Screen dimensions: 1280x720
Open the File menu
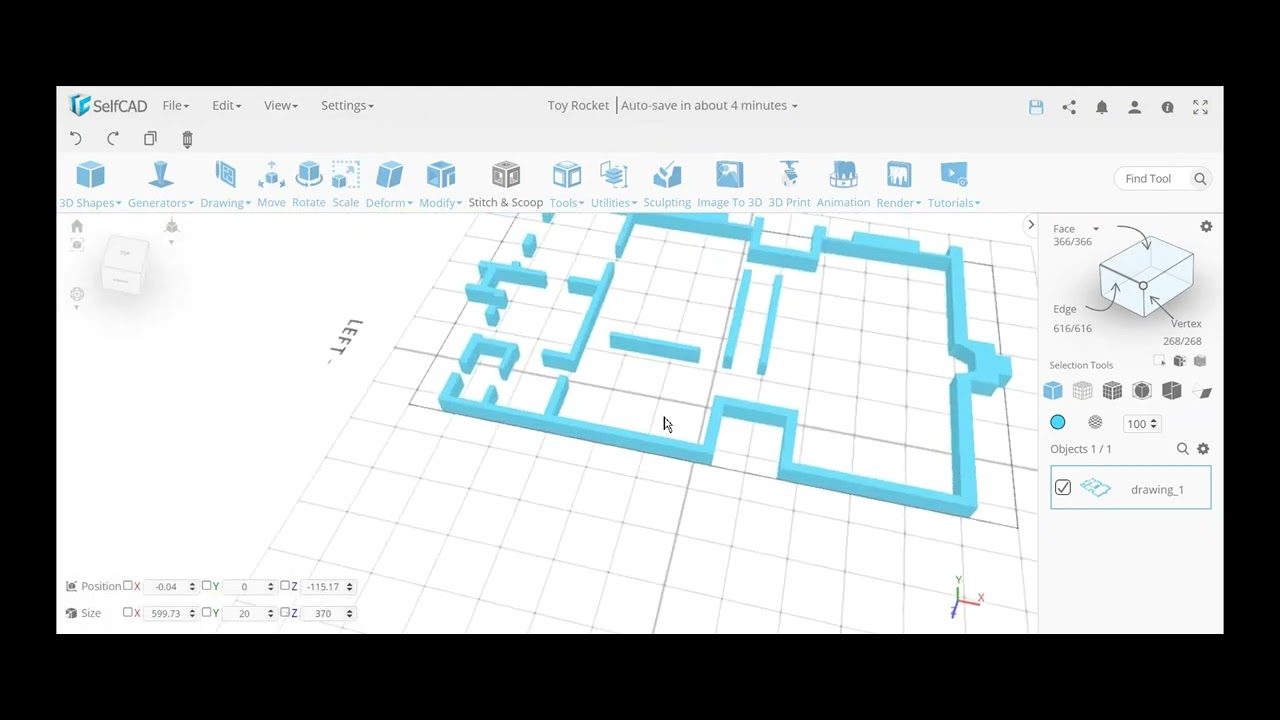click(175, 105)
